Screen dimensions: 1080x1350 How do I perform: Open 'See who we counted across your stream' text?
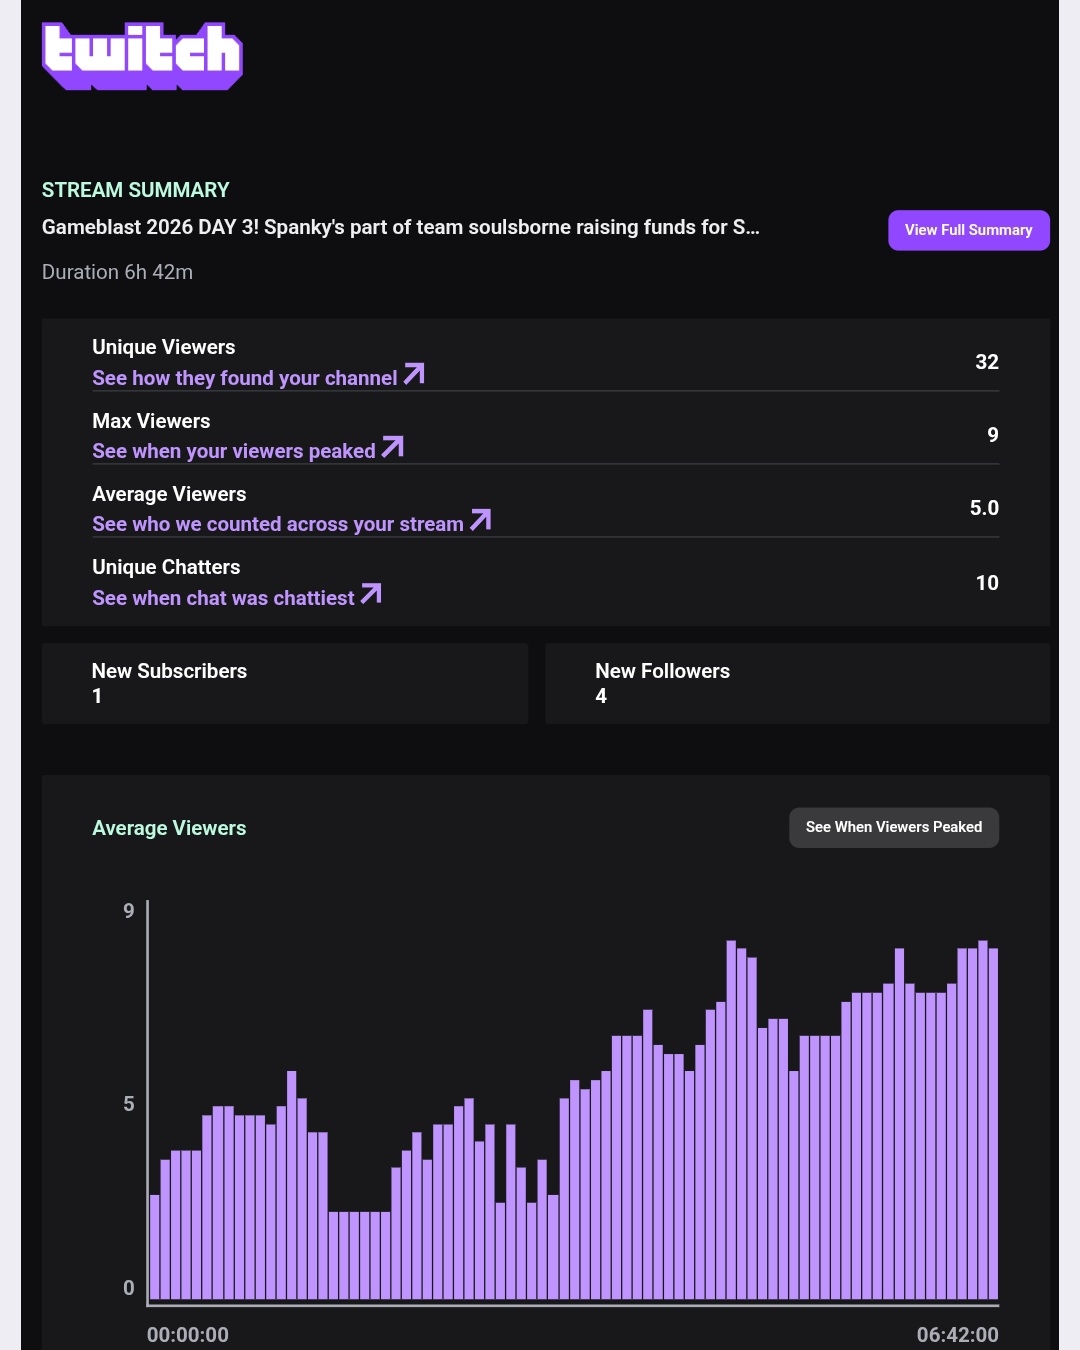[277, 524]
